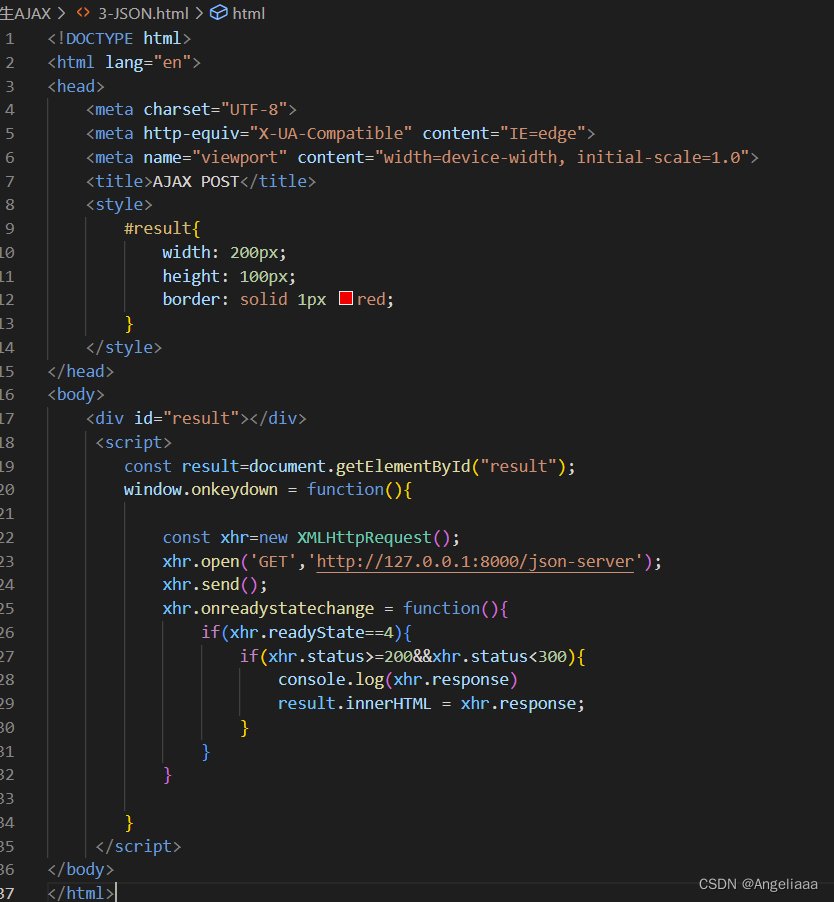Open the red color swatch picker
The width and height of the screenshot is (834, 902).
pyautogui.click(x=346, y=298)
